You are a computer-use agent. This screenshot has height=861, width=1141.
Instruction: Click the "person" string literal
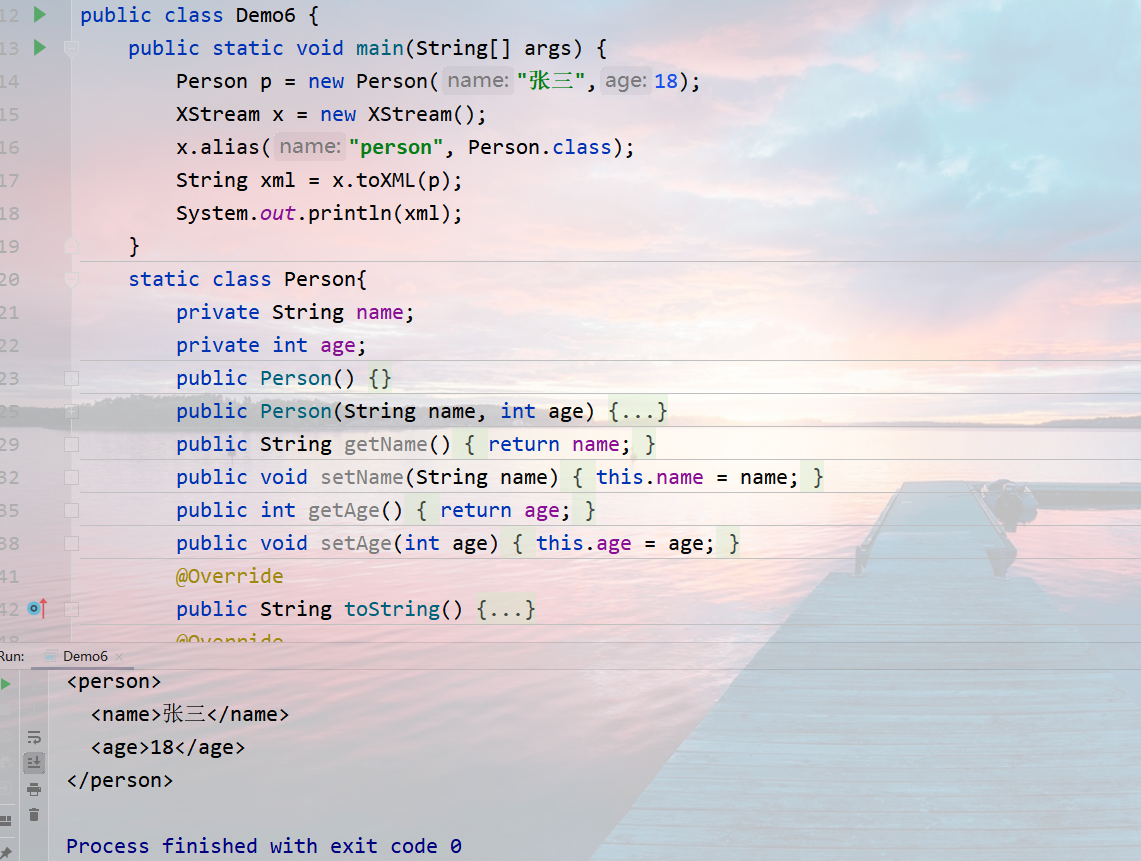[396, 147]
